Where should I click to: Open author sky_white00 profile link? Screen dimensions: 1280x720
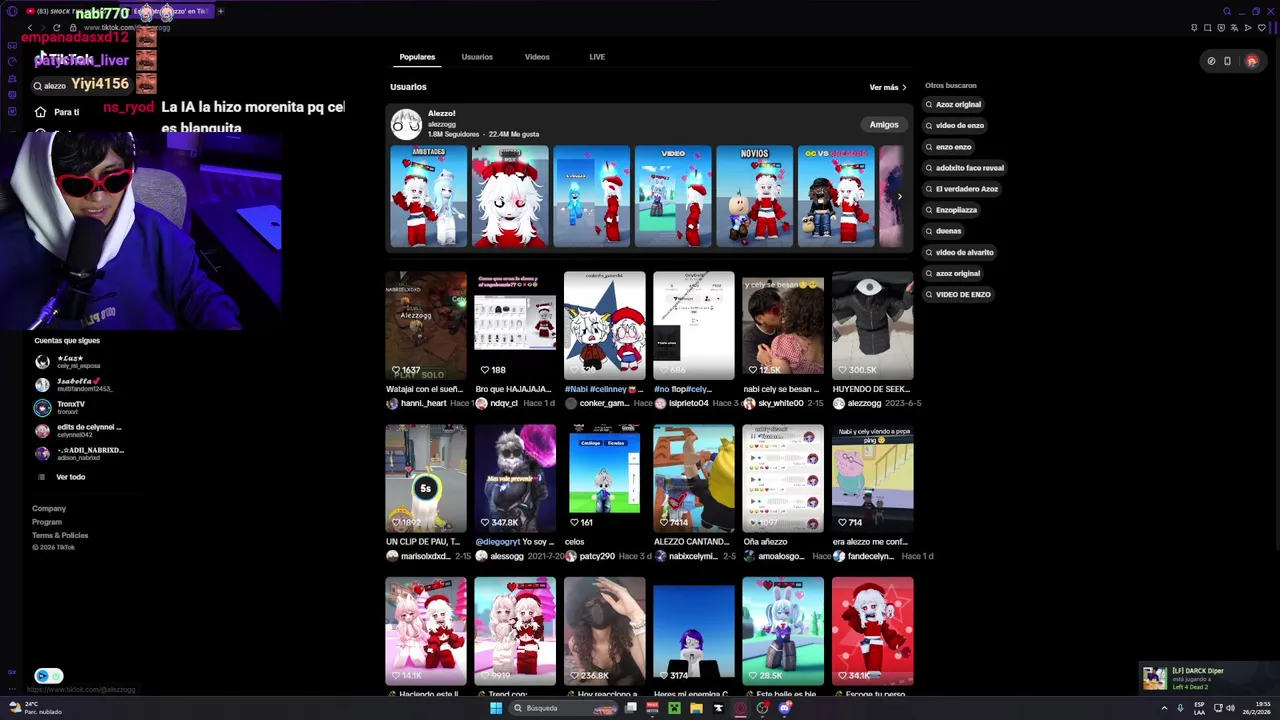click(781, 403)
